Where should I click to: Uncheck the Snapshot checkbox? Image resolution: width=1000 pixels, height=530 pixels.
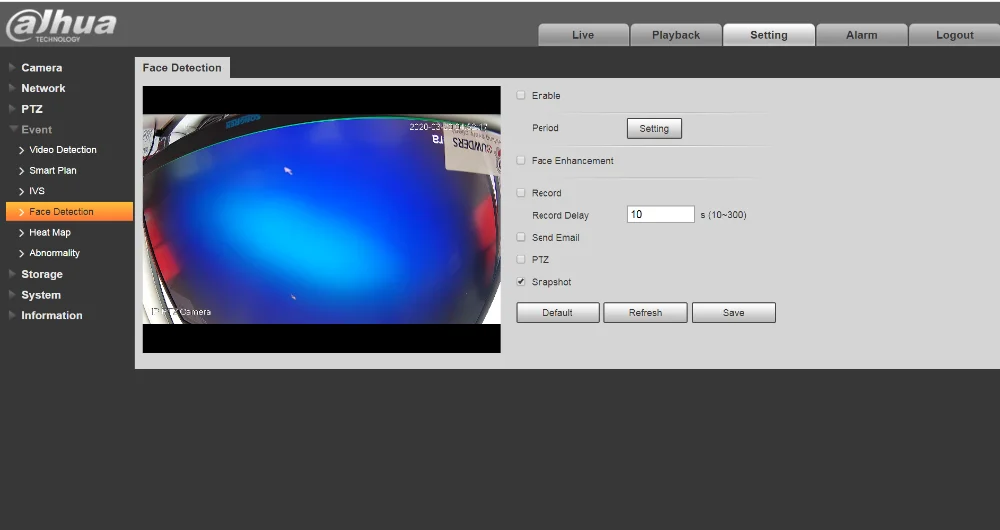pos(521,281)
